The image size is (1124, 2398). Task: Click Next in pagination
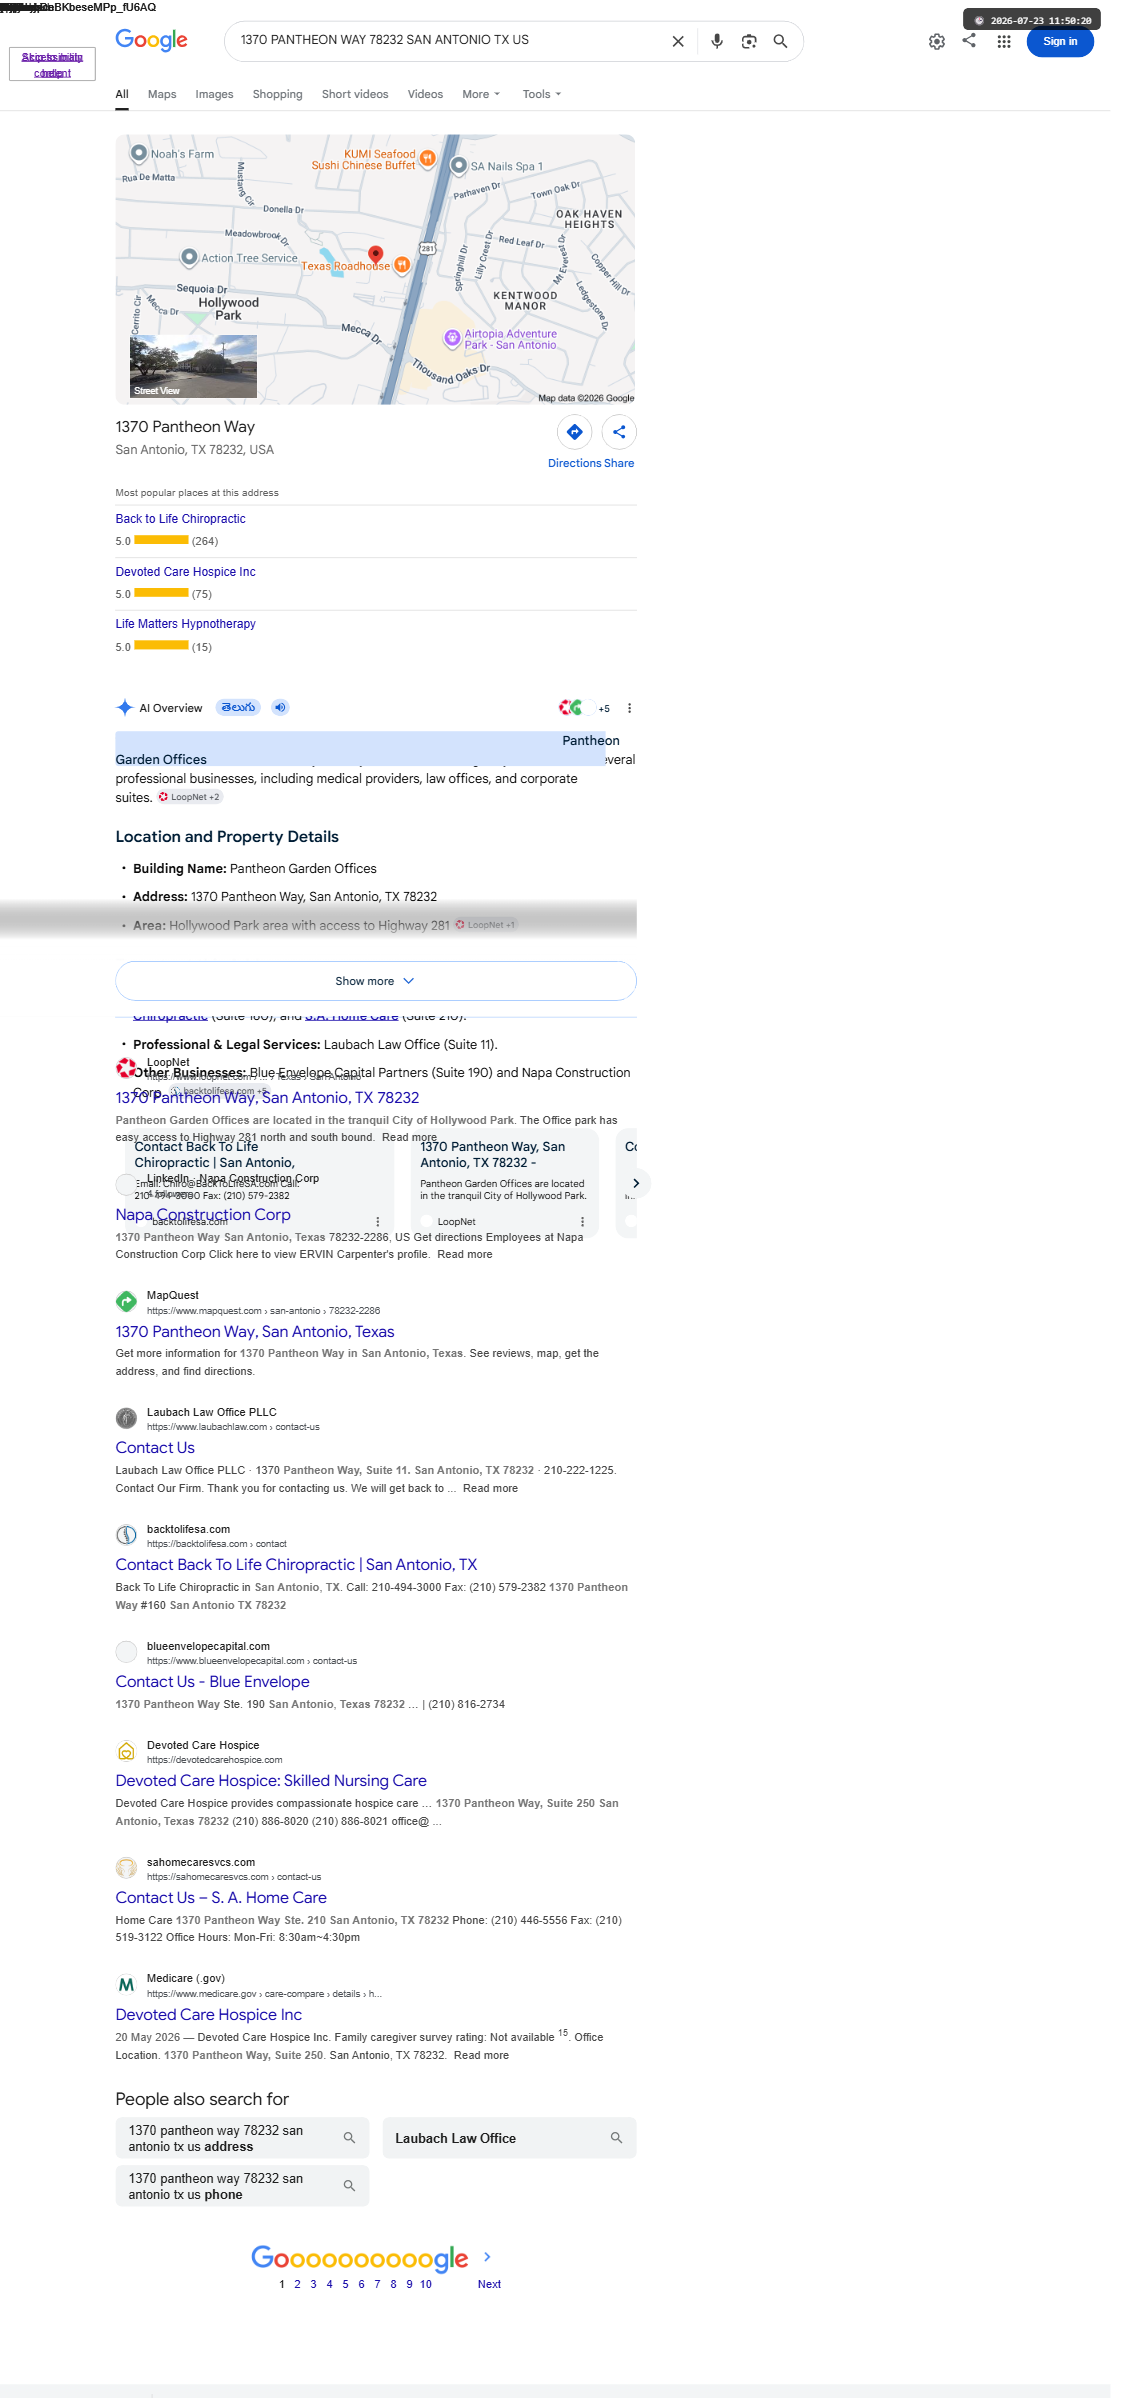489,2284
